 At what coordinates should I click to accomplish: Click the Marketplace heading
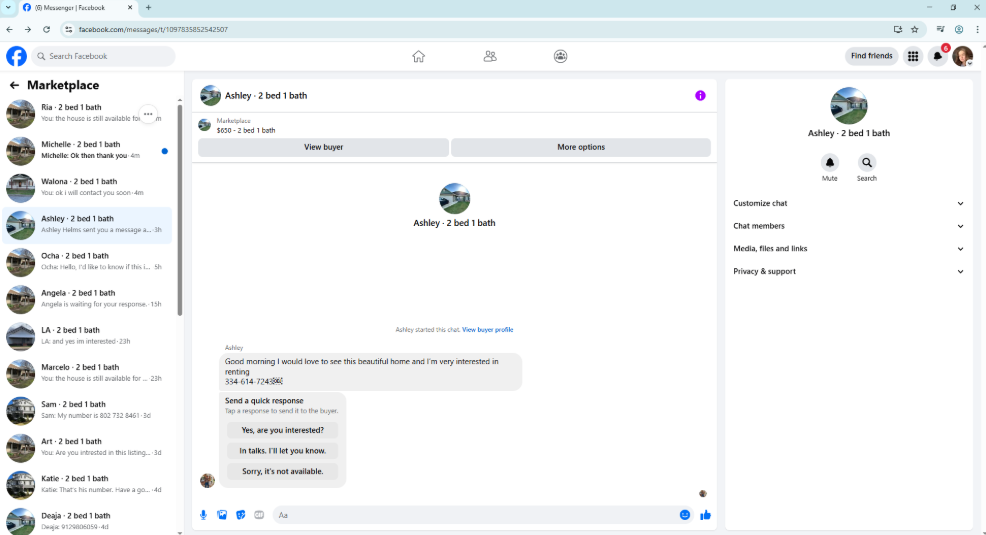[63, 85]
